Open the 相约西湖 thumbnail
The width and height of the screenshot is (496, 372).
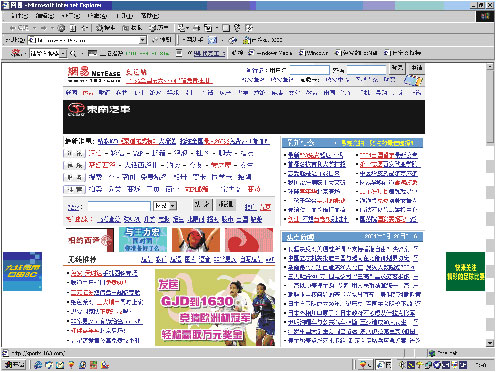(90, 240)
